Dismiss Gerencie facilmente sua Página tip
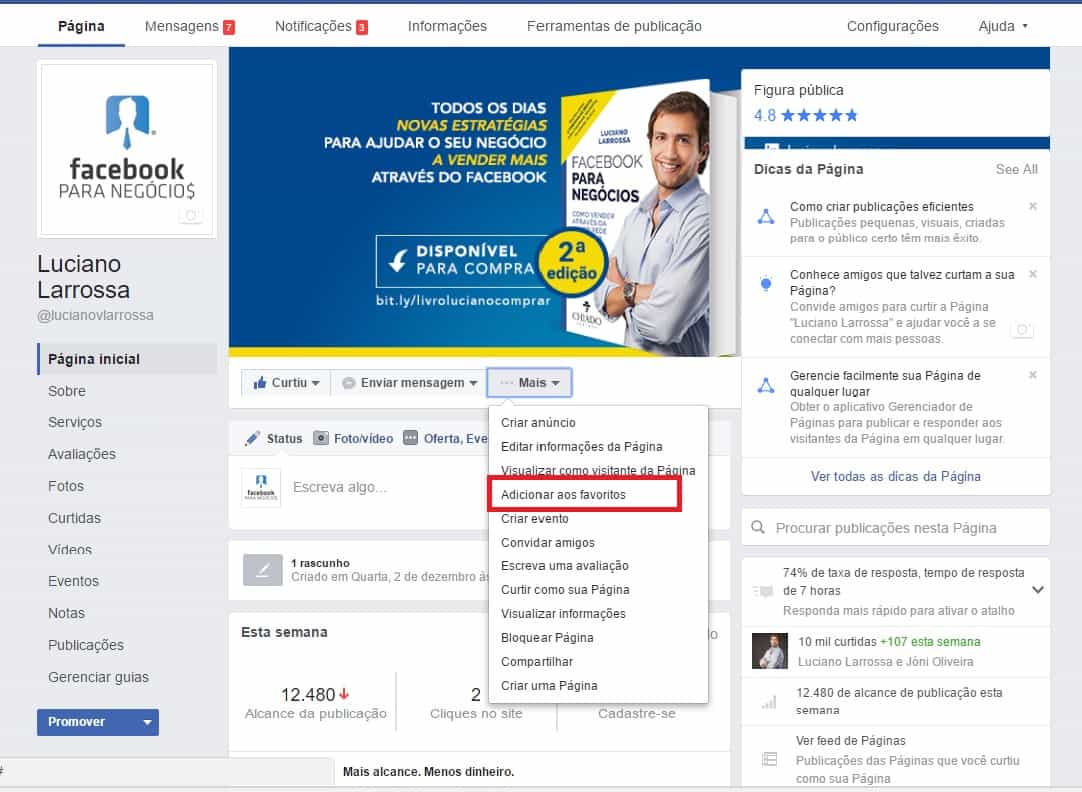This screenshot has height=792, width=1082. point(1033,375)
